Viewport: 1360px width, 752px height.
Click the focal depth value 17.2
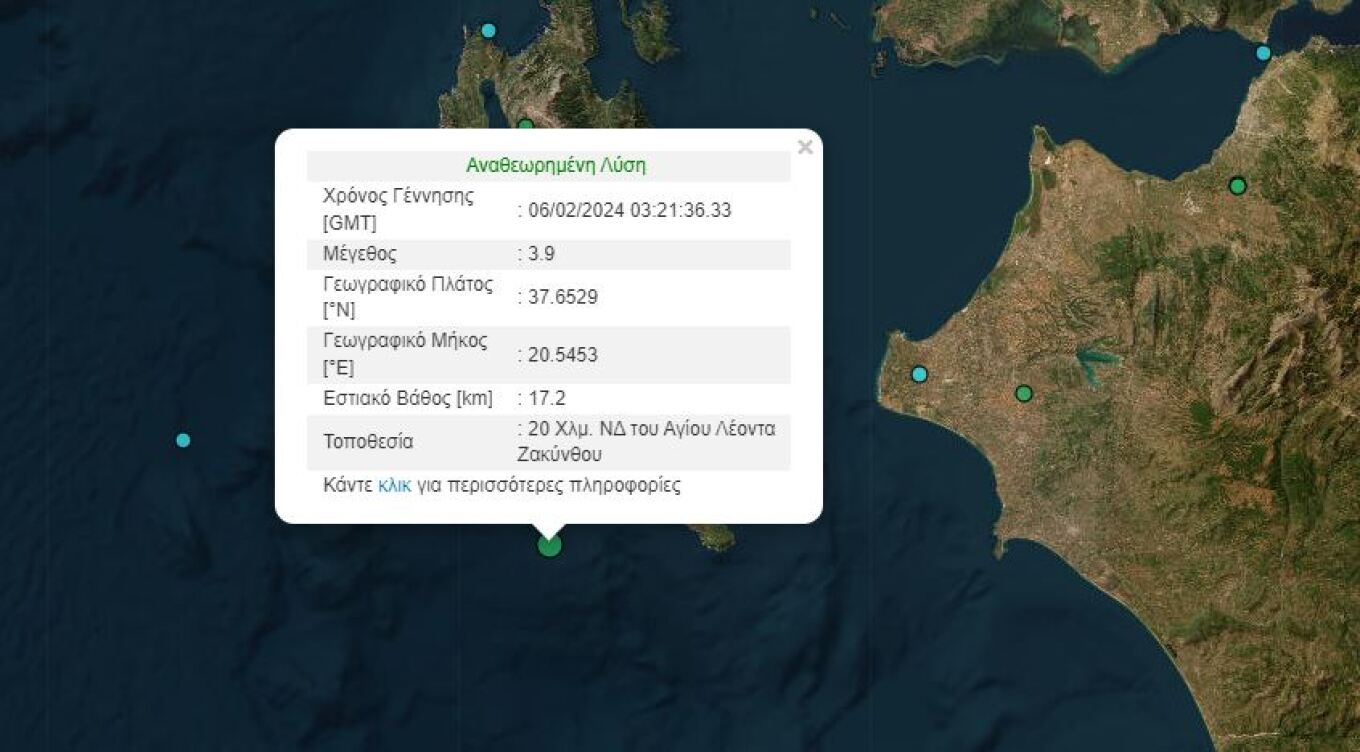547,399
